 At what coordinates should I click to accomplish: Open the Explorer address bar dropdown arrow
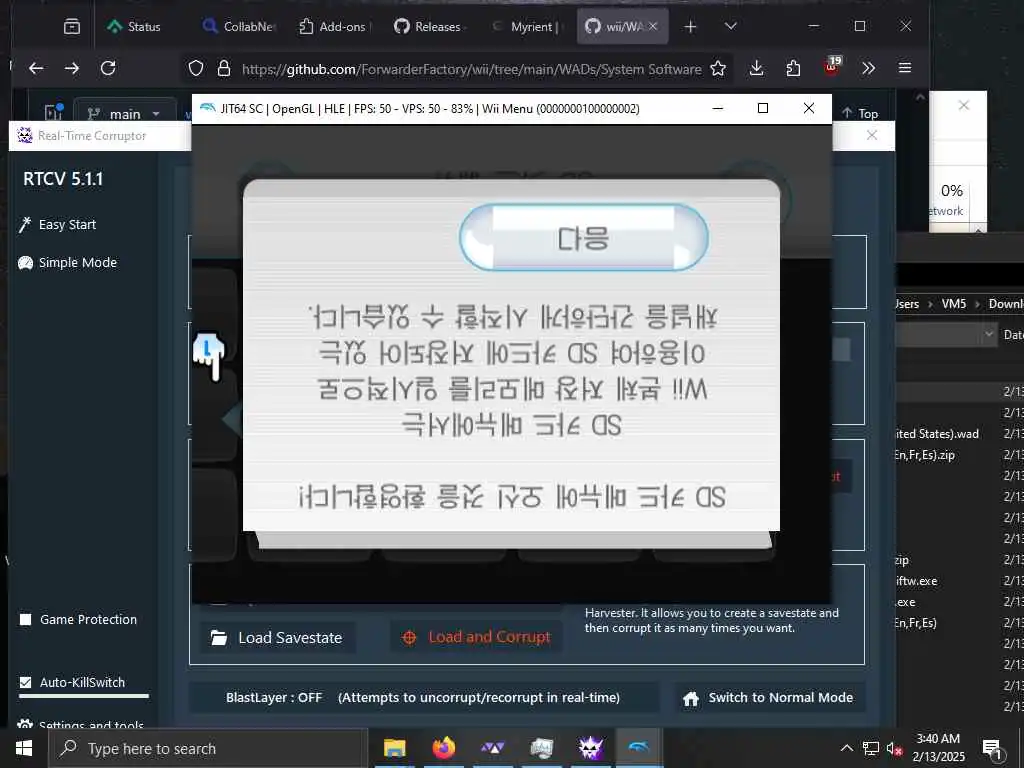(987, 334)
